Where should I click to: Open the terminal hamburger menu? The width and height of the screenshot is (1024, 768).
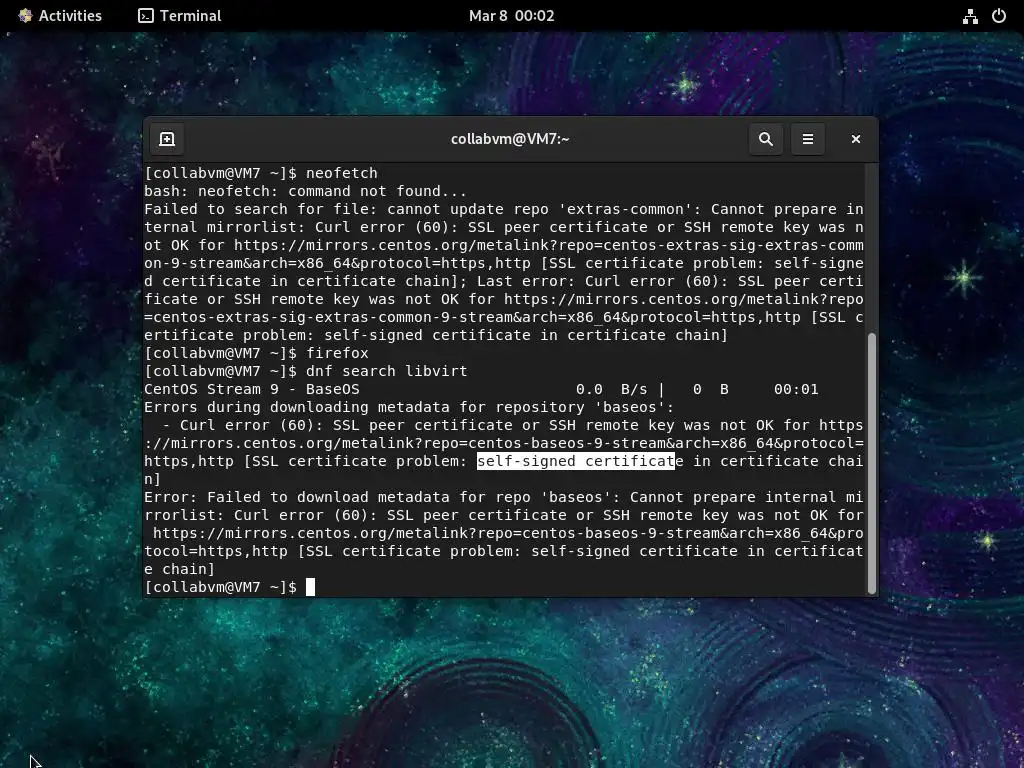(808, 139)
